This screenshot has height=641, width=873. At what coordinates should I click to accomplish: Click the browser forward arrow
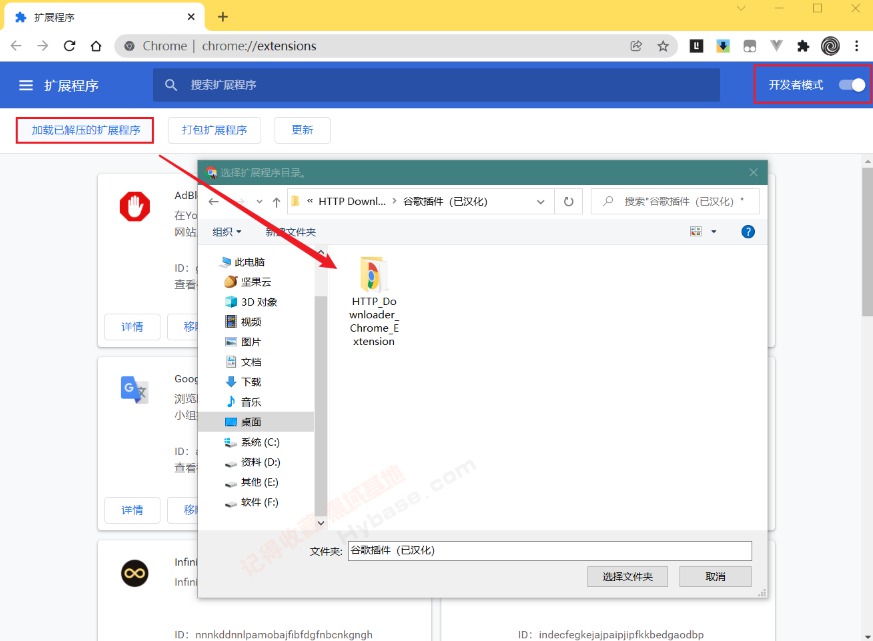(x=43, y=46)
